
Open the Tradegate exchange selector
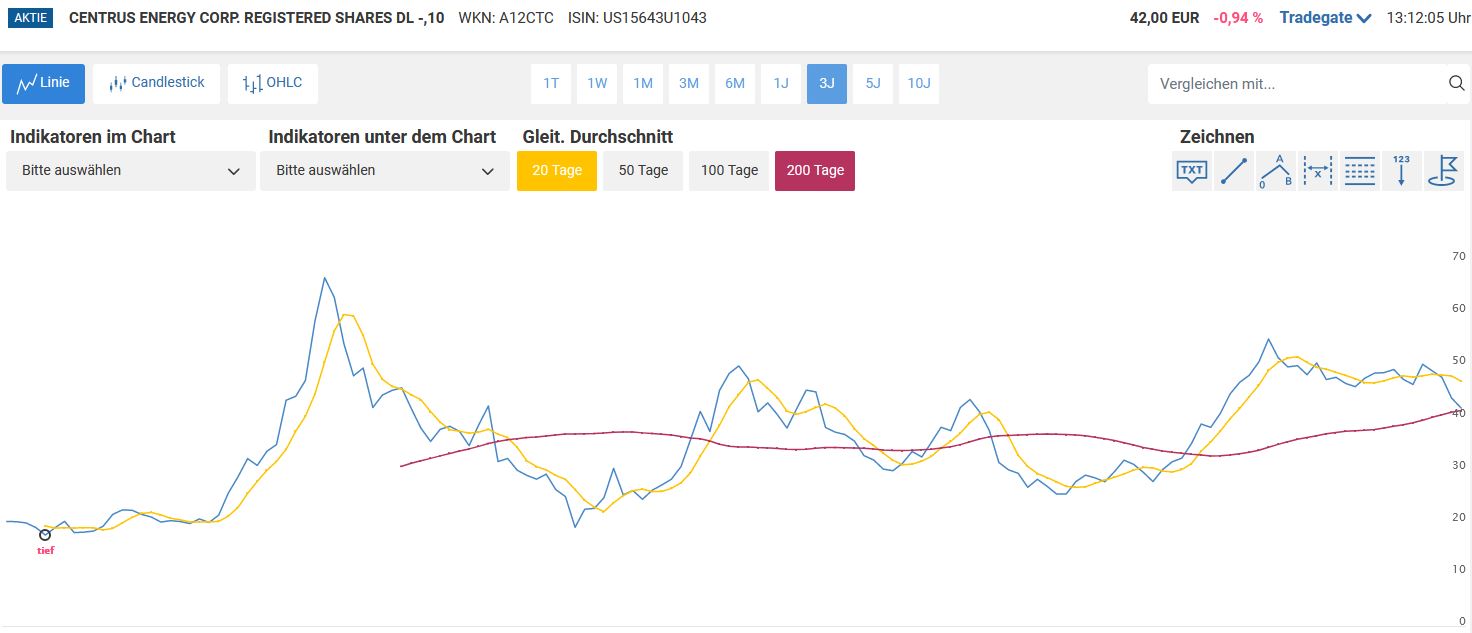tap(1325, 18)
